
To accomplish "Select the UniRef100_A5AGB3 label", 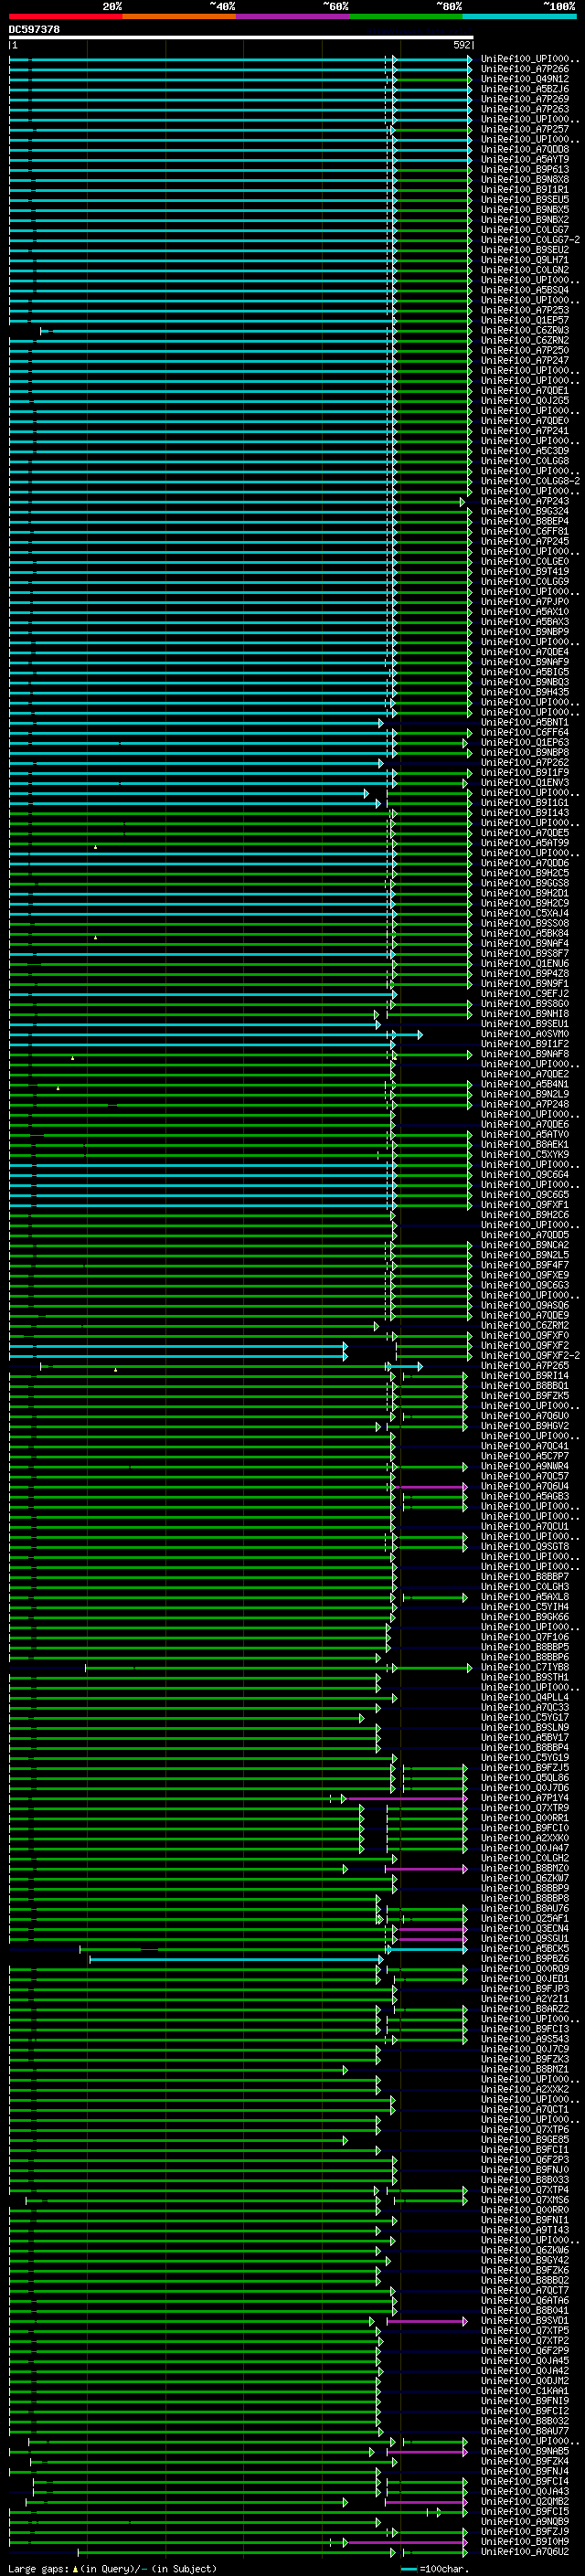I will coord(525,1497).
